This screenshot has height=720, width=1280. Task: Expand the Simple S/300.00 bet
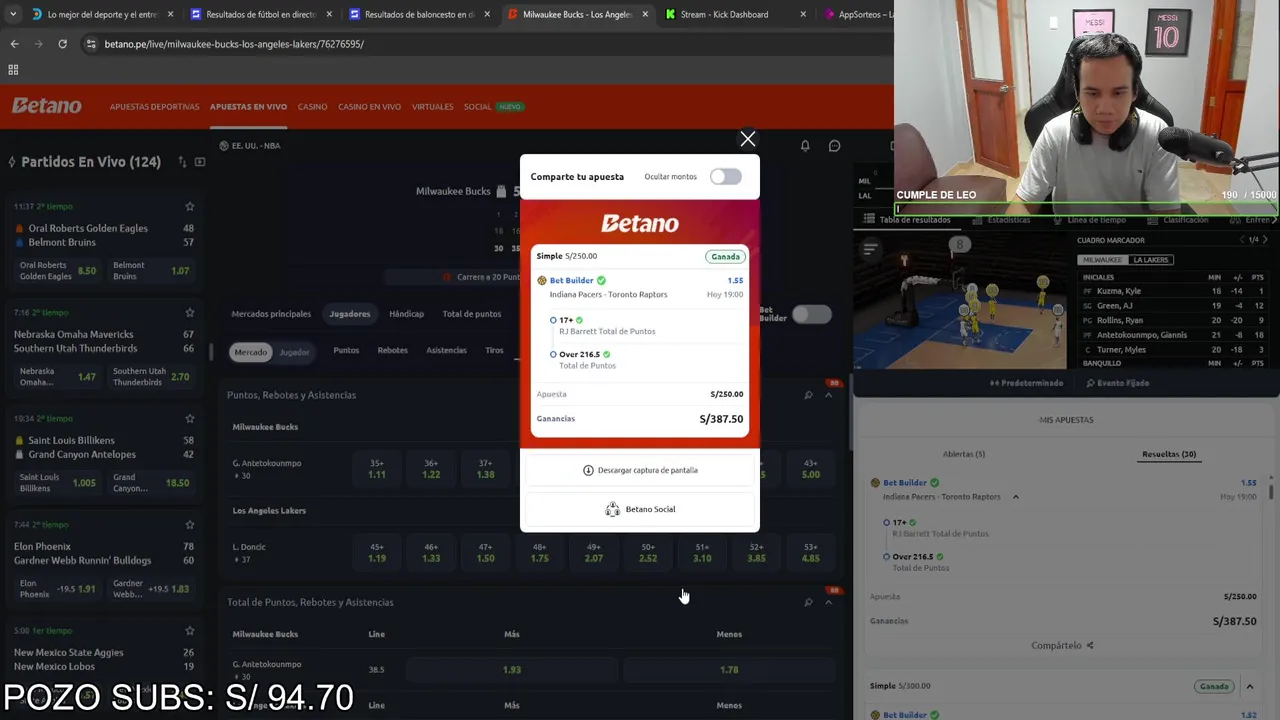click(1249, 687)
